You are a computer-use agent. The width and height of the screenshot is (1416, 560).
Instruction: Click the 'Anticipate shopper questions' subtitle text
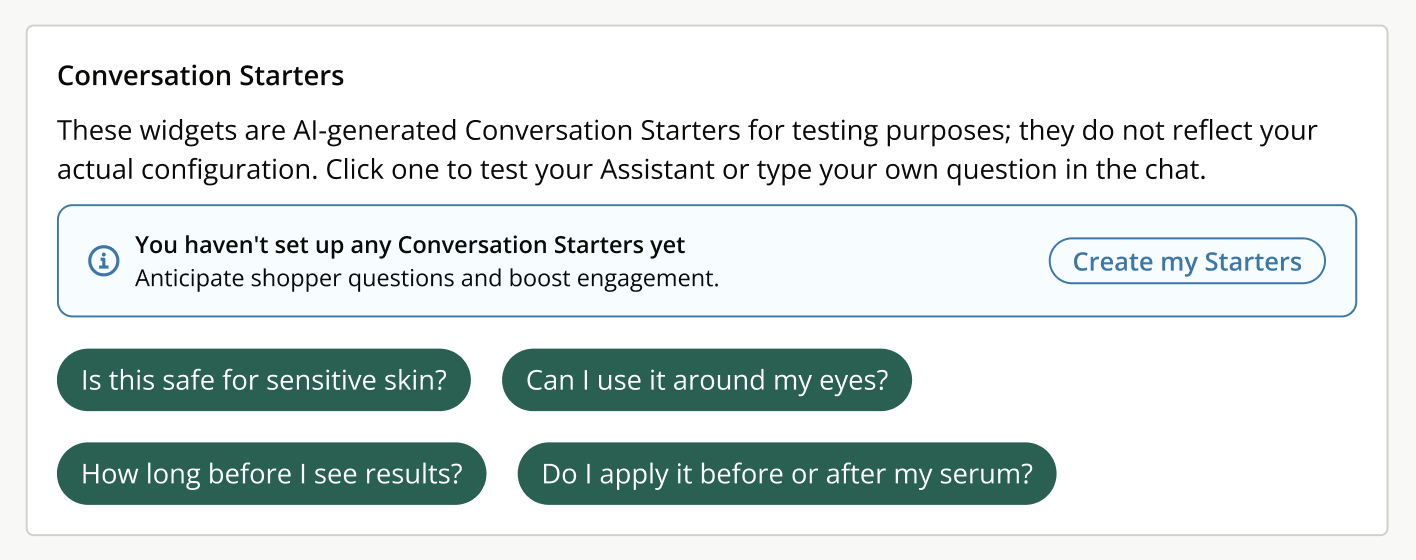[x=427, y=278]
